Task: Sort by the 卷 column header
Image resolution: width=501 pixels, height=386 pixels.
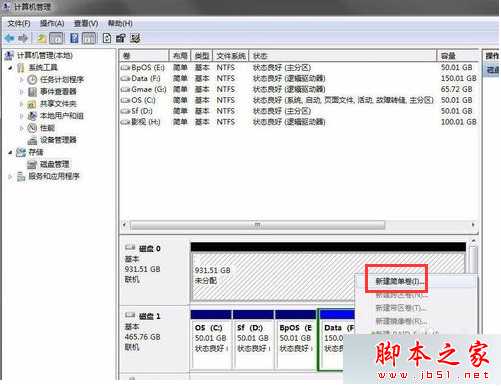Action: click(x=144, y=56)
